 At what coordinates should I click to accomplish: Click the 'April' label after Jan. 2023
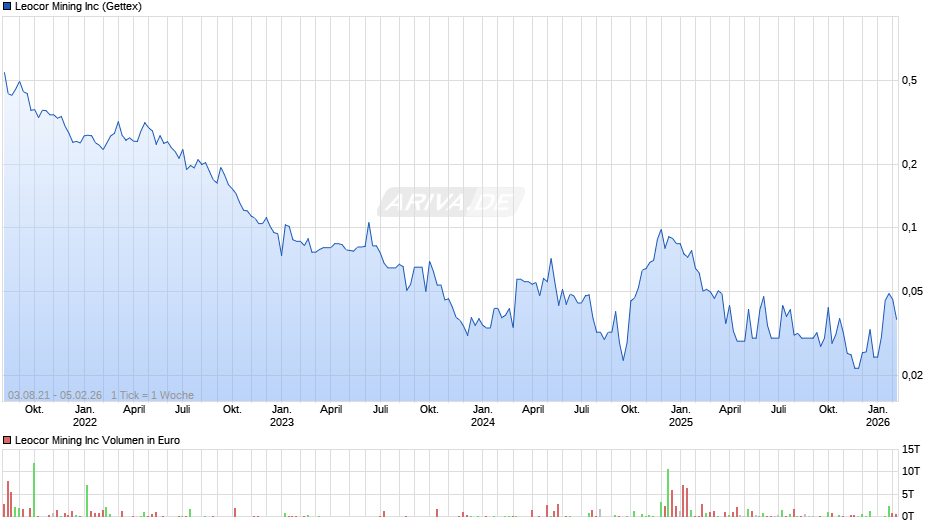coord(331,410)
